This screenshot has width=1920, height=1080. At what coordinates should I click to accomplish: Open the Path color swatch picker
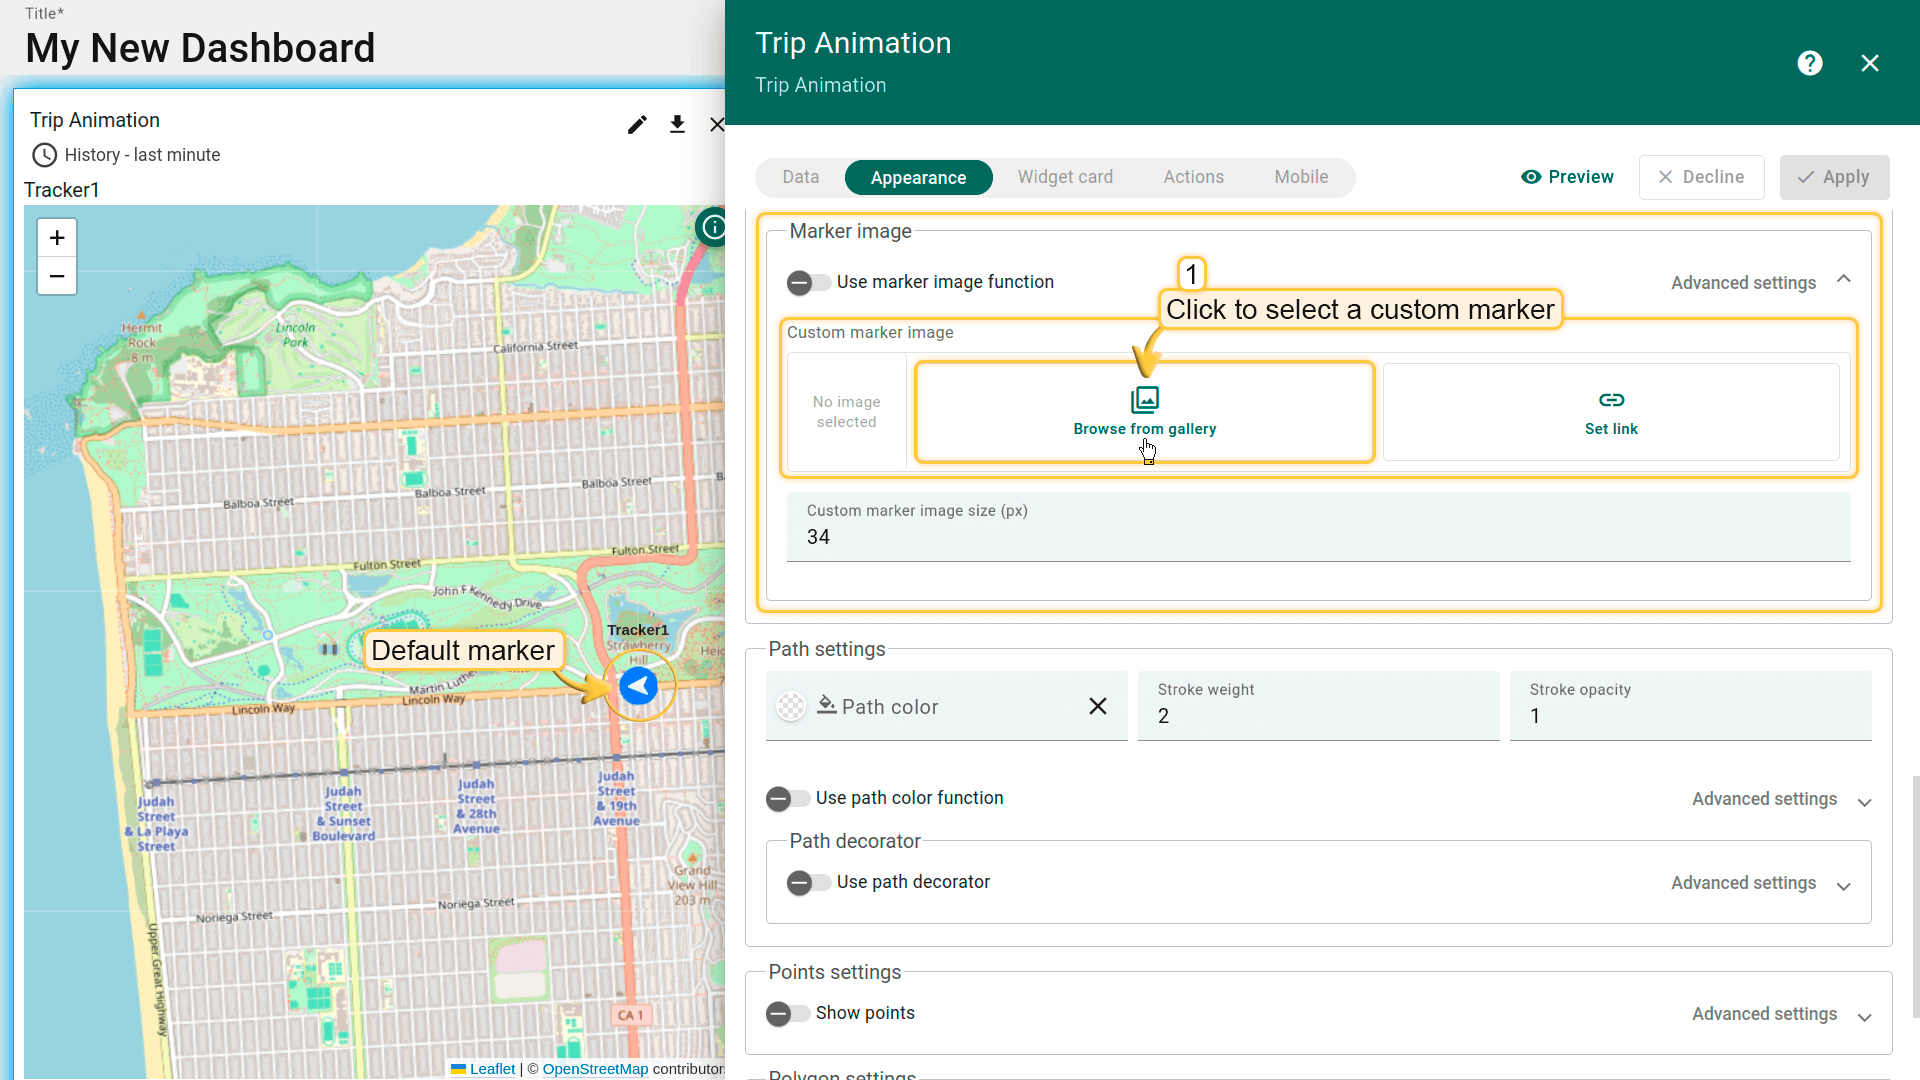pyautogui.click(x=791, y=706)
